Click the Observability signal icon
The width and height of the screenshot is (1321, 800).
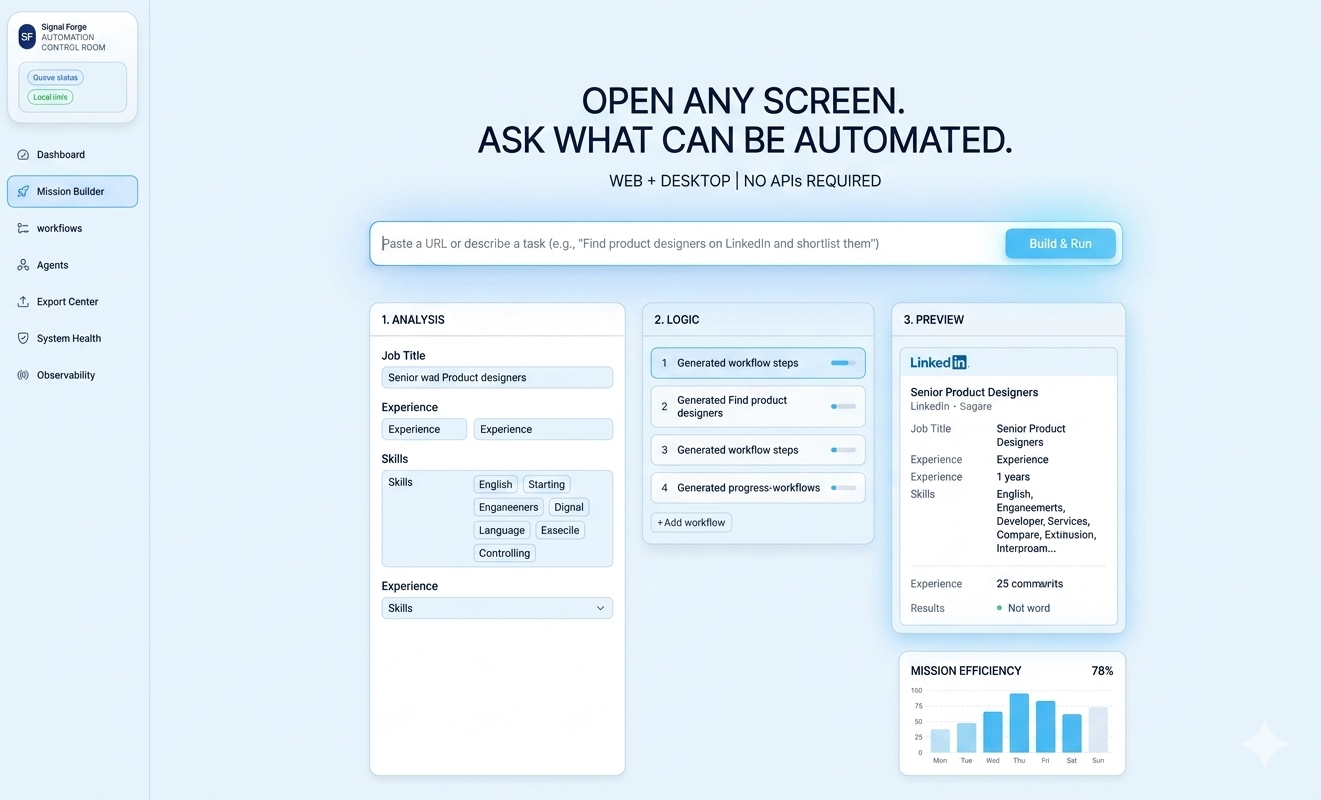coord(23,376)
